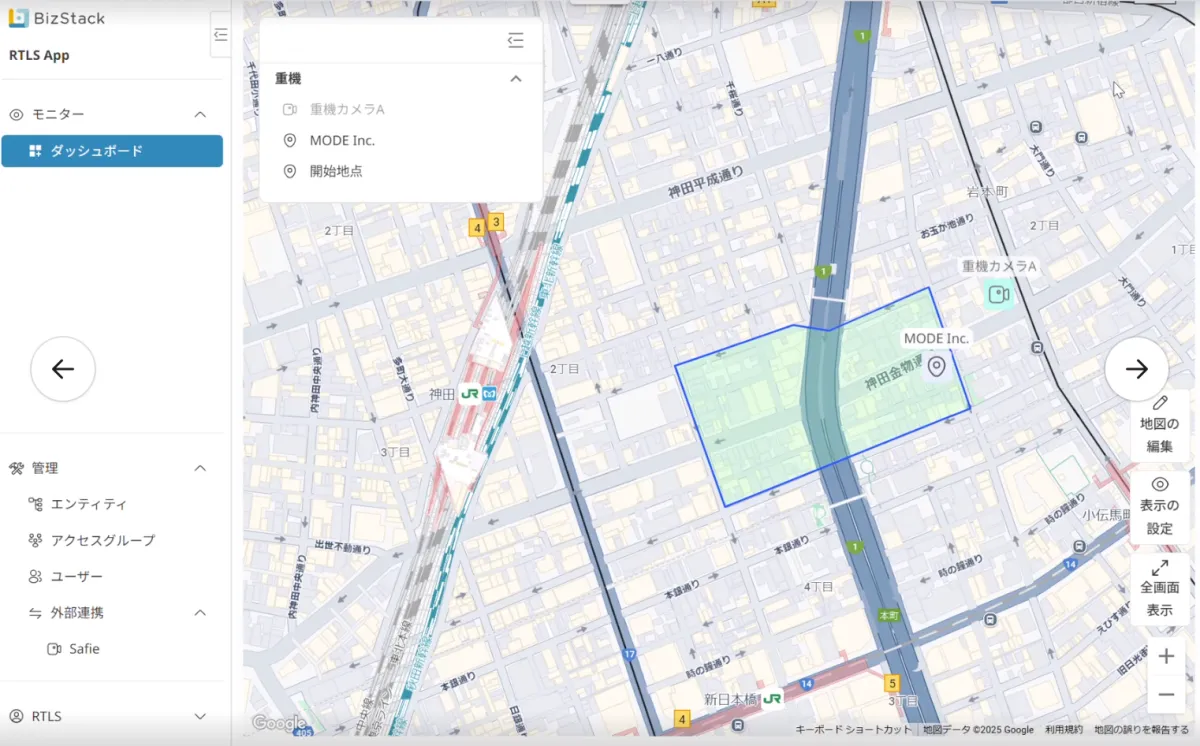The image size is (1200, 746).
Task: Go to next view with right arrow
Action: pos(1137,369)
